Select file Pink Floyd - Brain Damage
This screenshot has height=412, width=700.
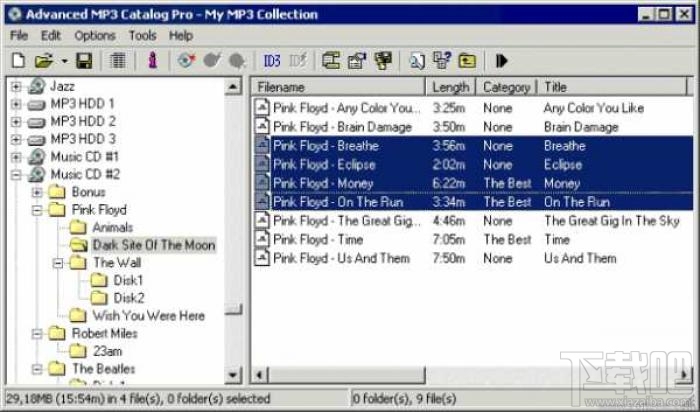pyautogui.click(x=342, y=127)
